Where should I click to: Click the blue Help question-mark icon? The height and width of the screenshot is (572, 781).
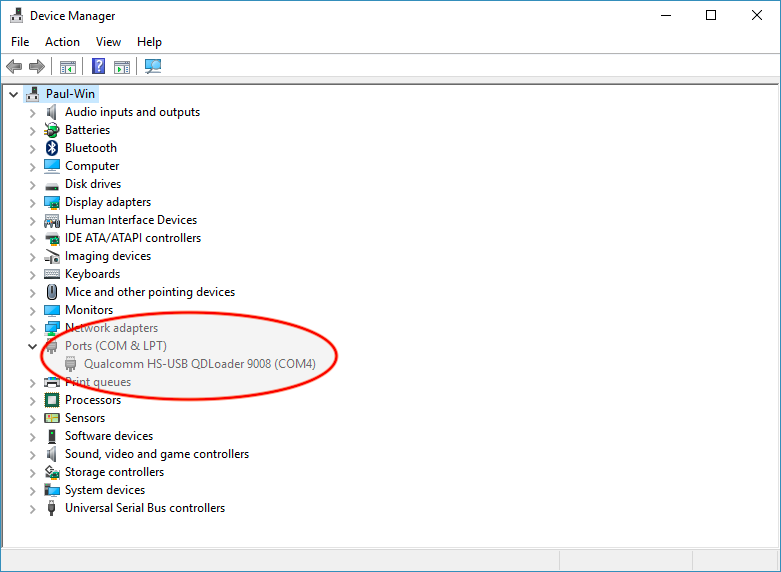click(99, 66)
